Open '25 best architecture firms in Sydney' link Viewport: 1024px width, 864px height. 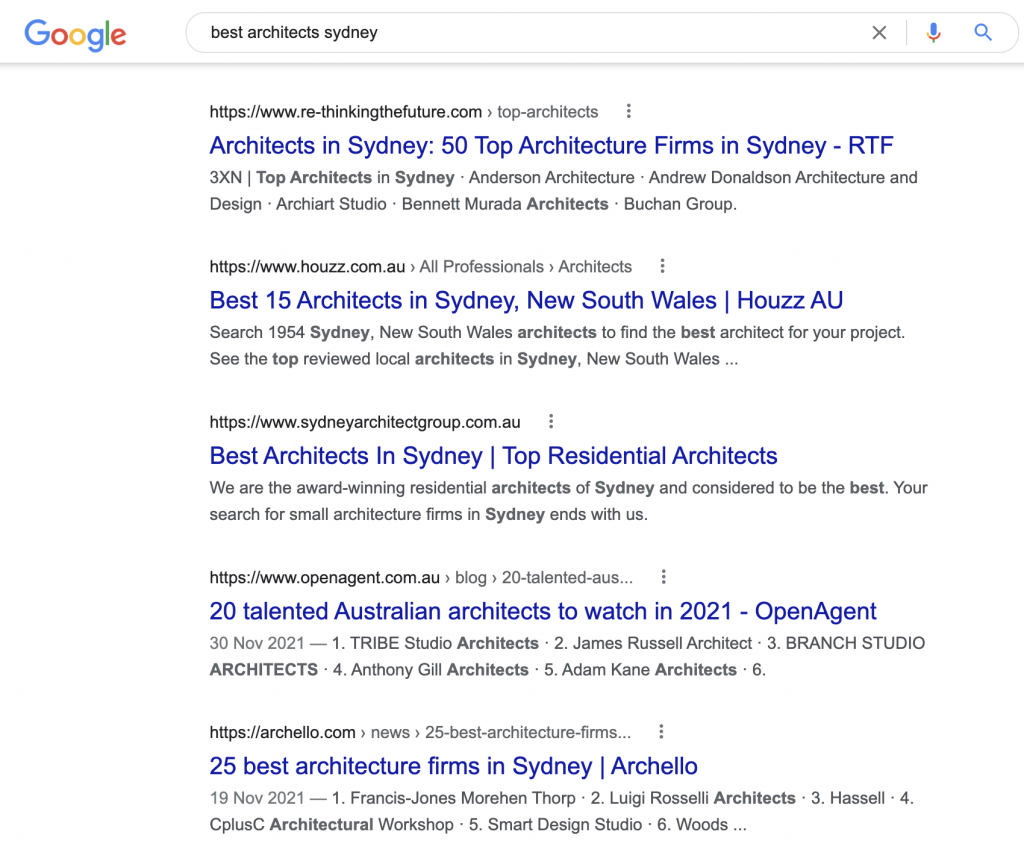pyautogui.click(x=453, y=765)
